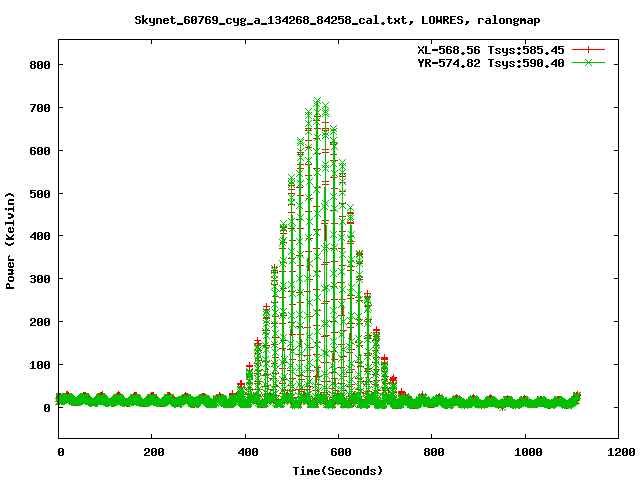Click x-axis tick label 1000

click(x=528, y=452)
